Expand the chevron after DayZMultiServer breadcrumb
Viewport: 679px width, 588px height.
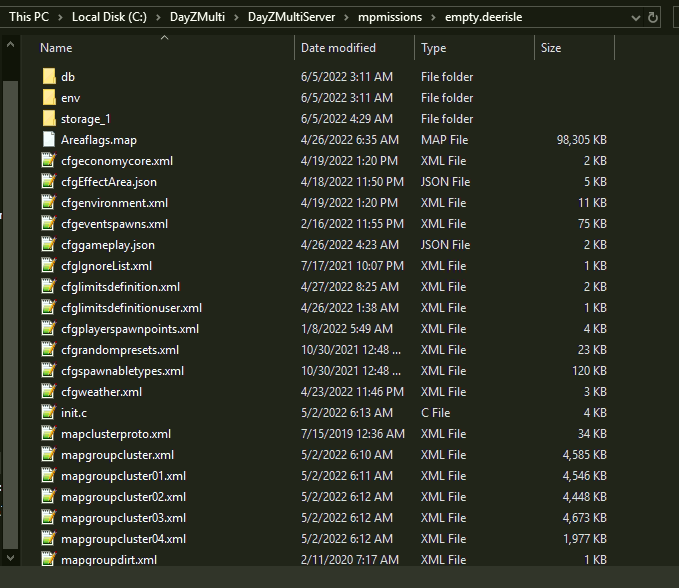pos(346,17)
